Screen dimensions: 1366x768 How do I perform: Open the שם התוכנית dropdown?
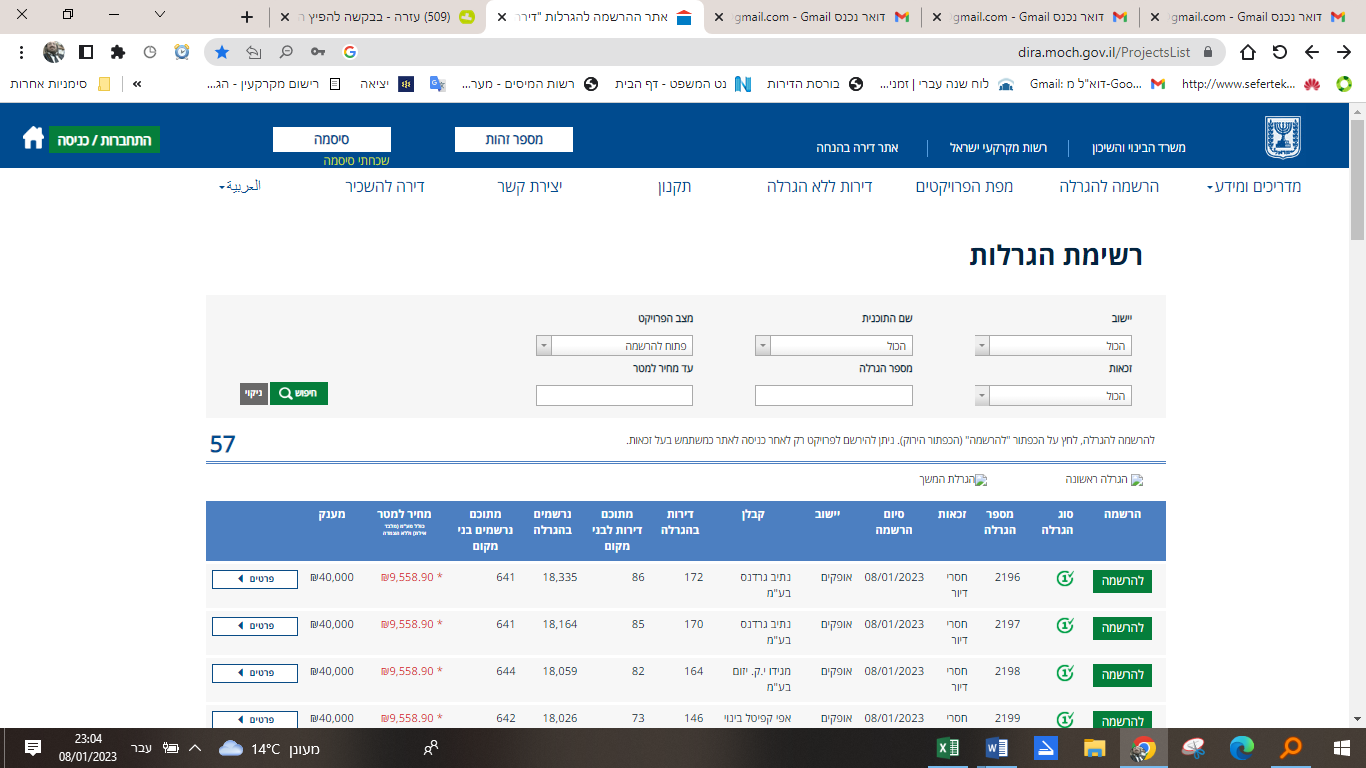[834, 346]
